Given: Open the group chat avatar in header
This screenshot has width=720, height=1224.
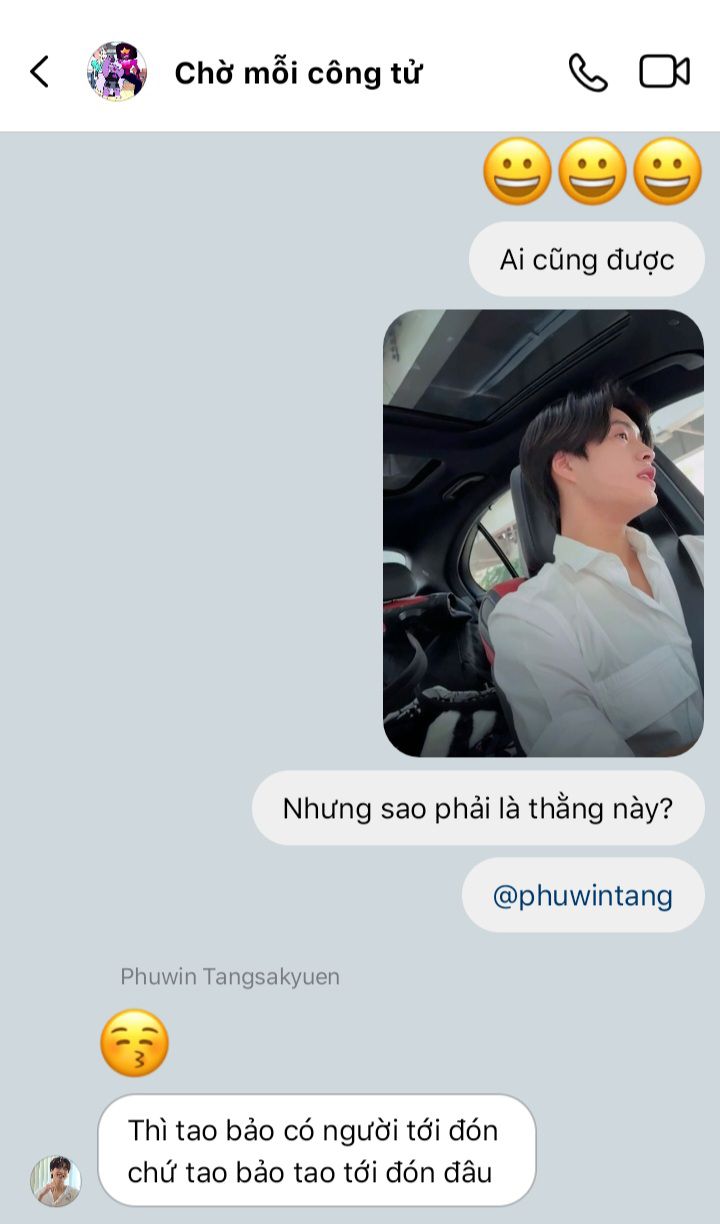Looking at the screenshot, I should coord(117,72).
